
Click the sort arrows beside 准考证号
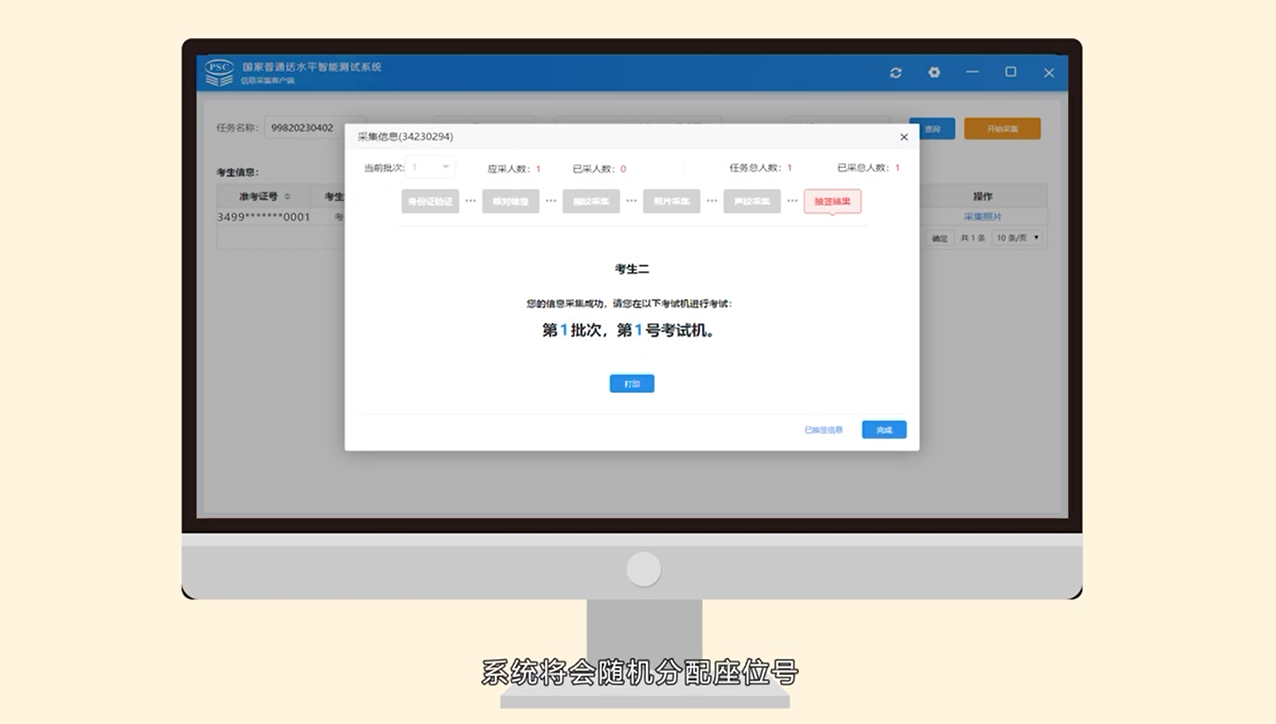click(288, 197)
